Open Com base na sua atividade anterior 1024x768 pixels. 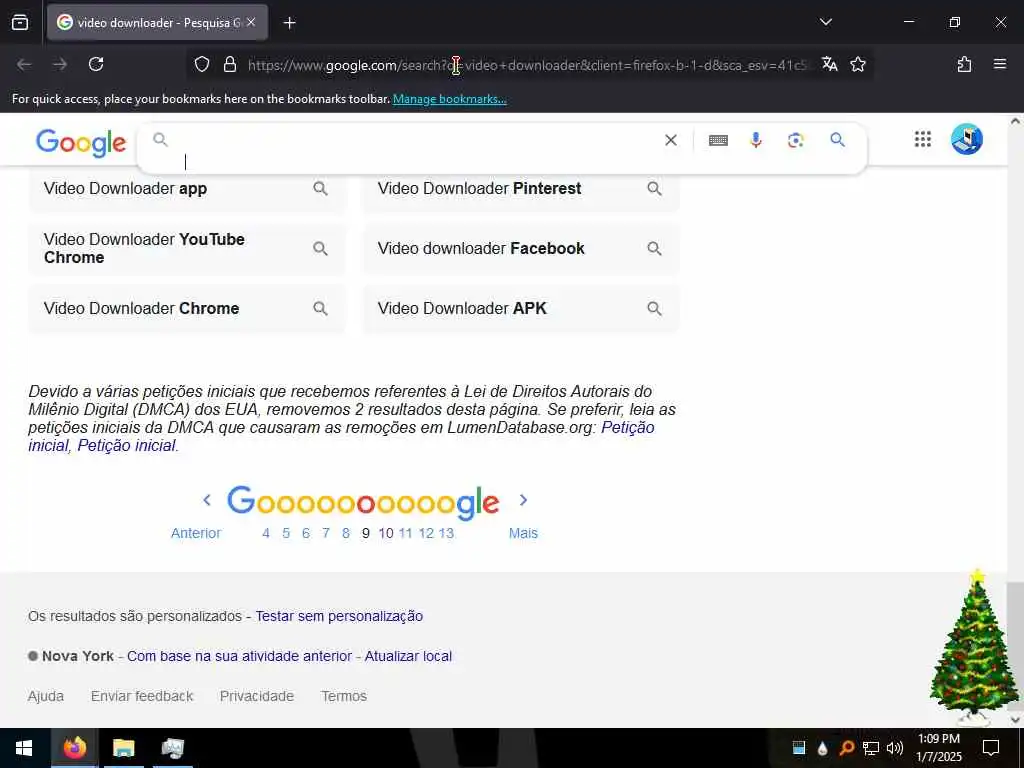(239, 656)
